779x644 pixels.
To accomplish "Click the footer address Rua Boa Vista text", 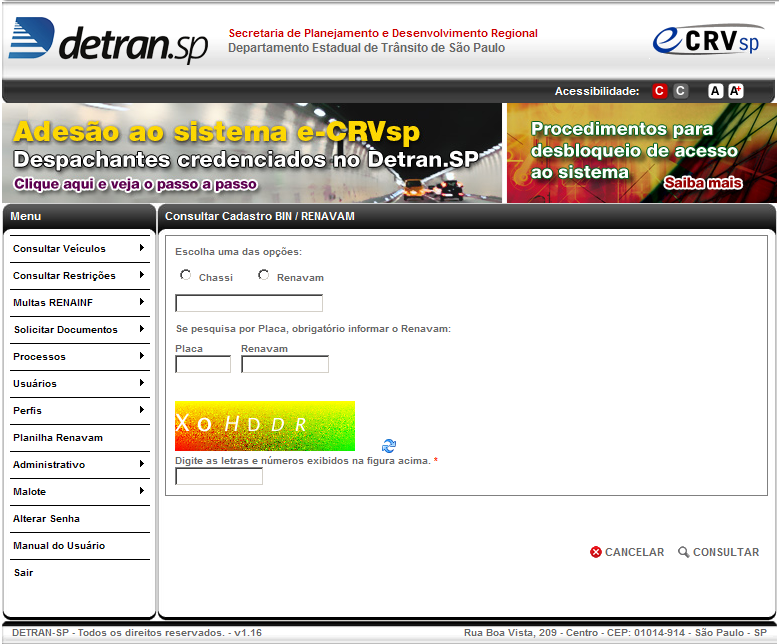I will (615, 633).
